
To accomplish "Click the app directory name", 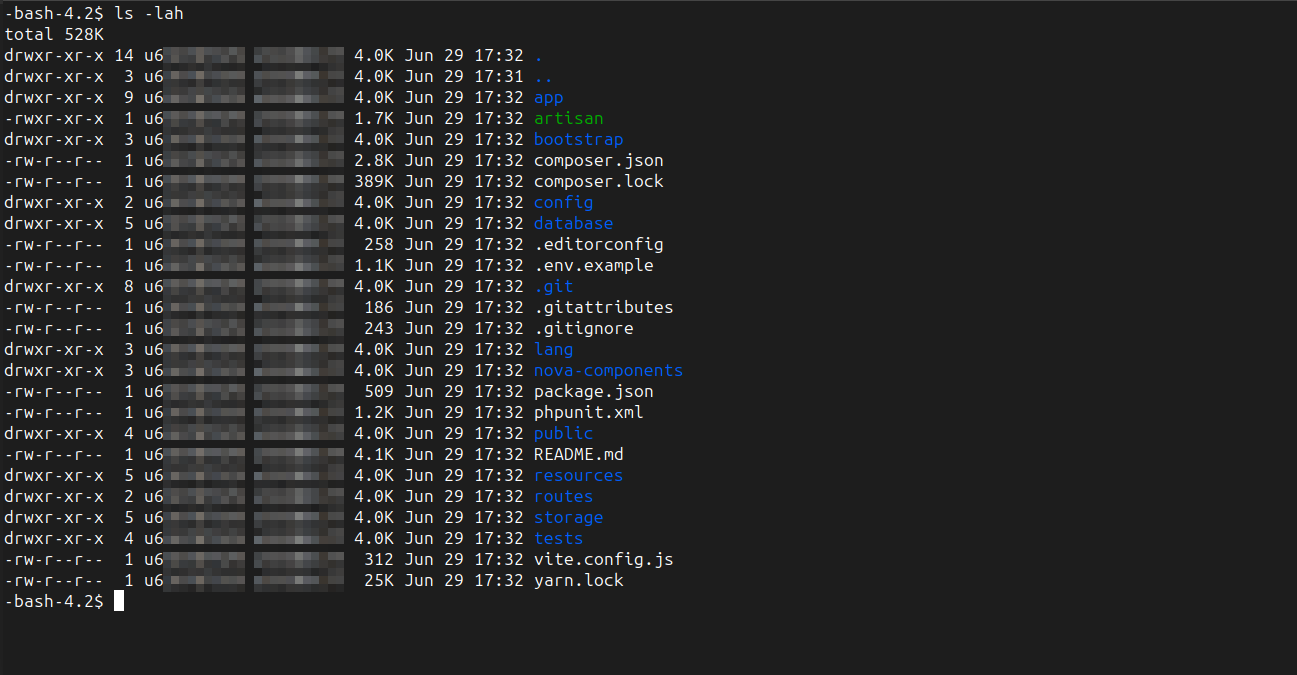I will [548, 97].
